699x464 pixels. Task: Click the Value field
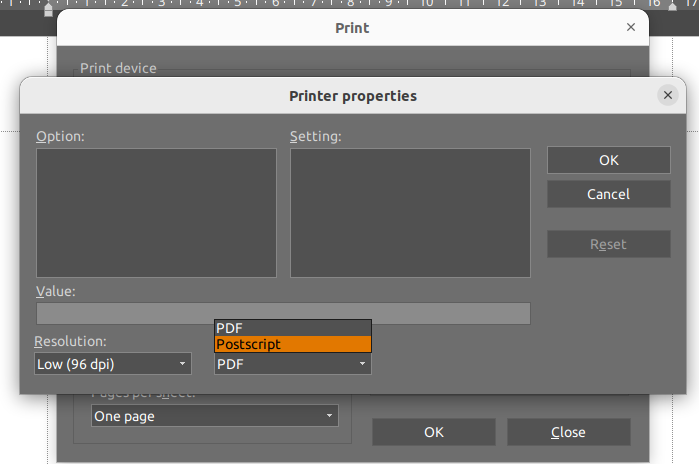pyautogui.click(x=283, y=313)
